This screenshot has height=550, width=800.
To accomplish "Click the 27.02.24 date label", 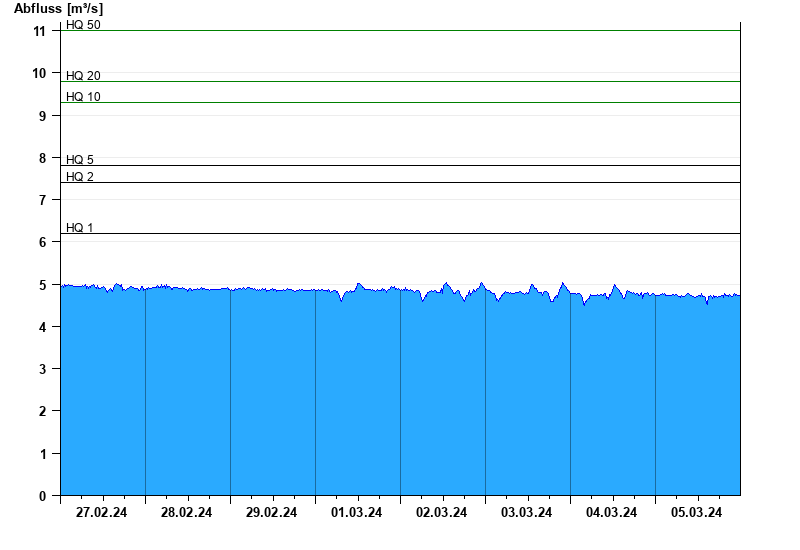I will point(102,512).
